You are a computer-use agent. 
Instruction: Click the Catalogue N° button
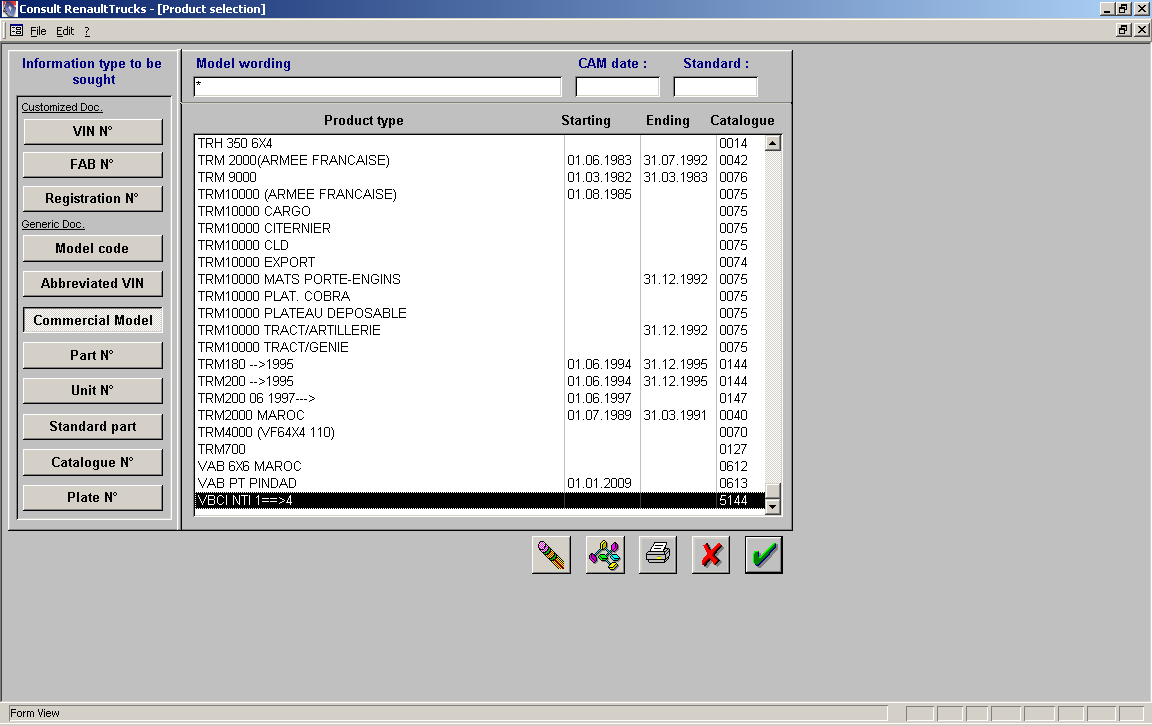coord(93,462)
